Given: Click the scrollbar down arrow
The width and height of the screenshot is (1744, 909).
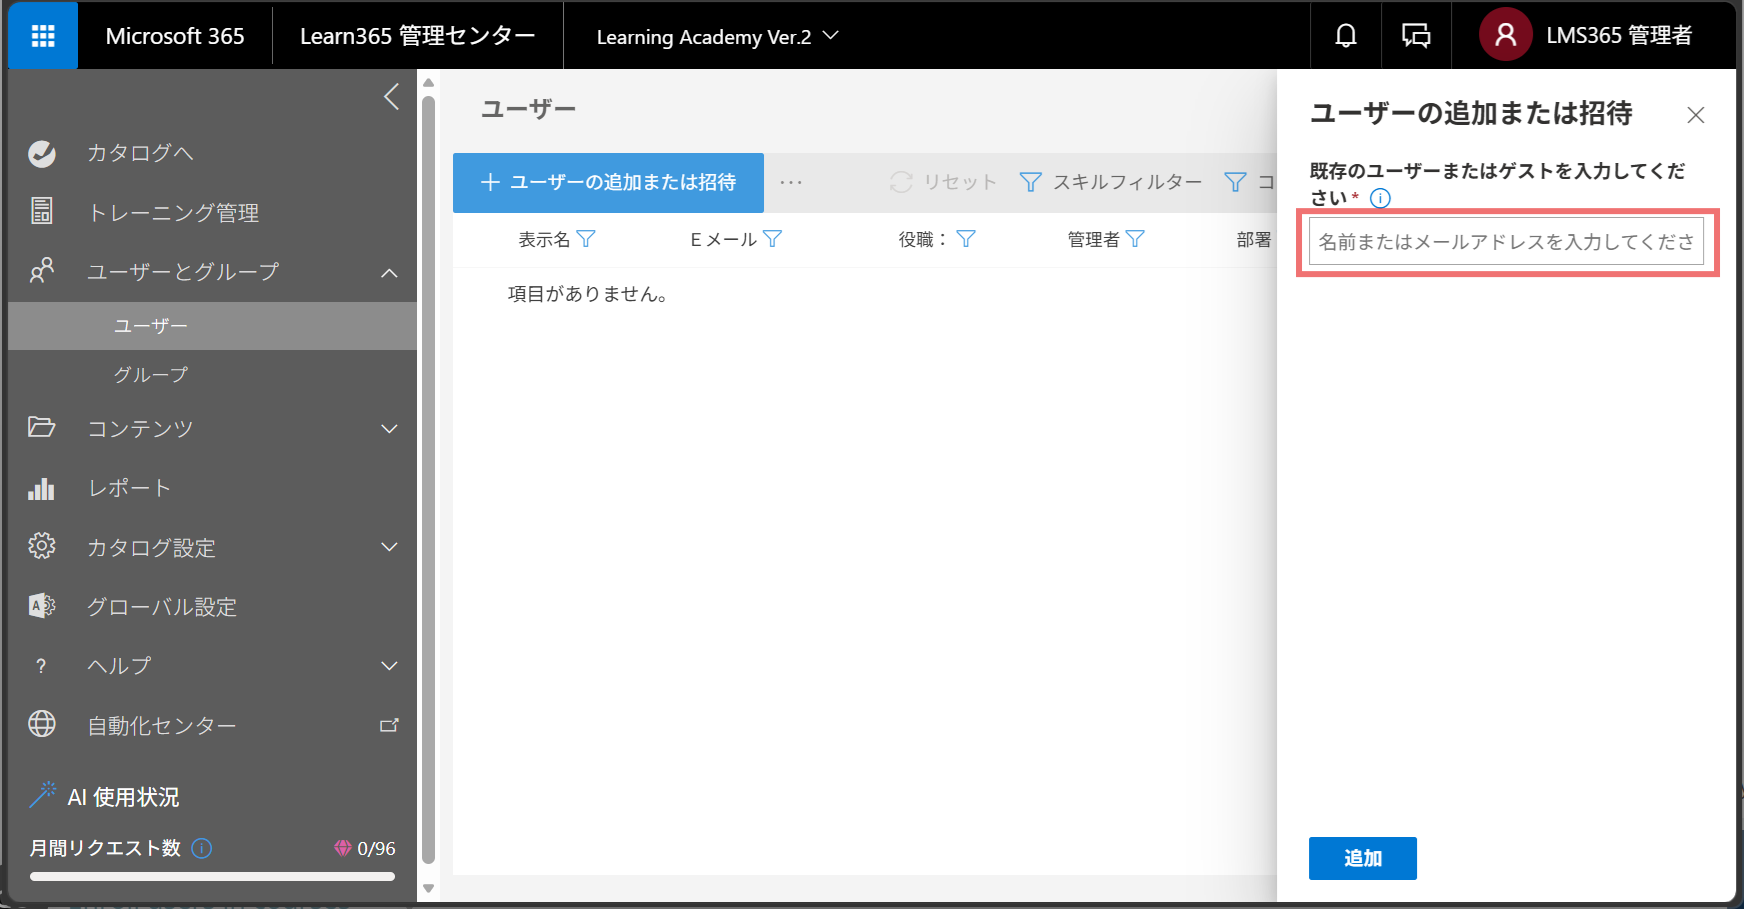Looking at the screenshot, I should [x=429, y=888].
